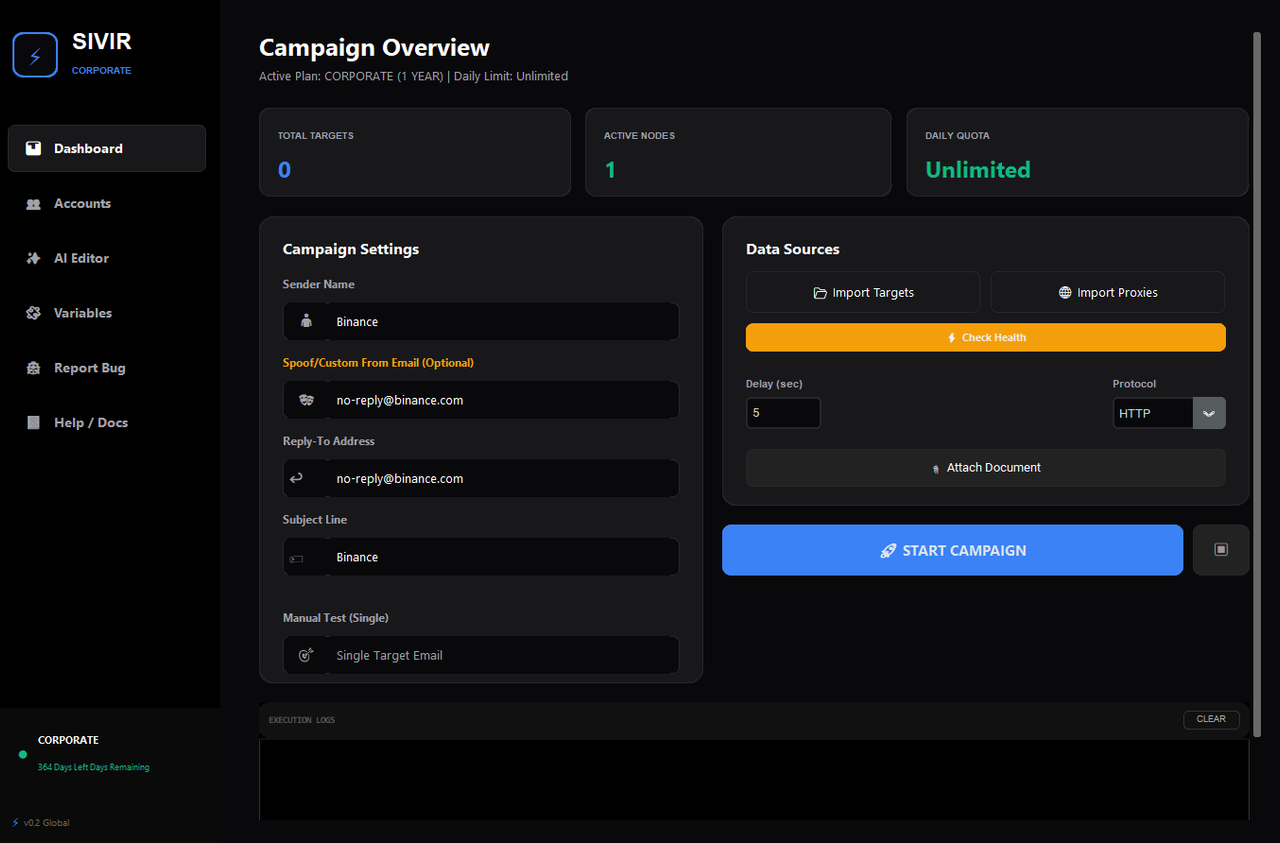
Task: Click the Campaign Settings heading
Action: tap(351, 249)
